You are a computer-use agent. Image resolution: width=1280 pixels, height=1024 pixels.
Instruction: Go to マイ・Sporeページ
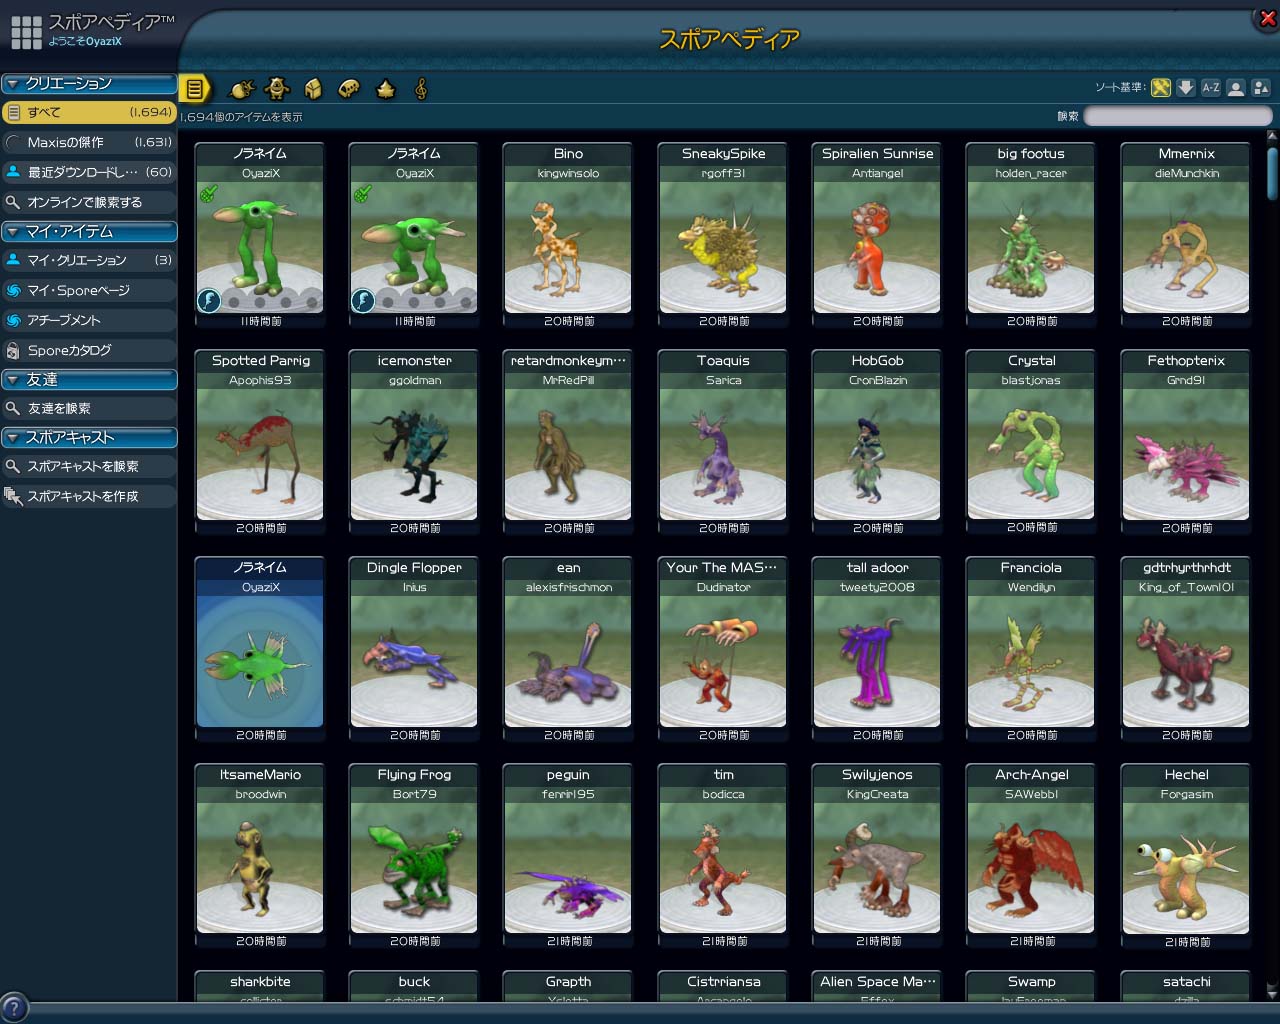[89, 290]
